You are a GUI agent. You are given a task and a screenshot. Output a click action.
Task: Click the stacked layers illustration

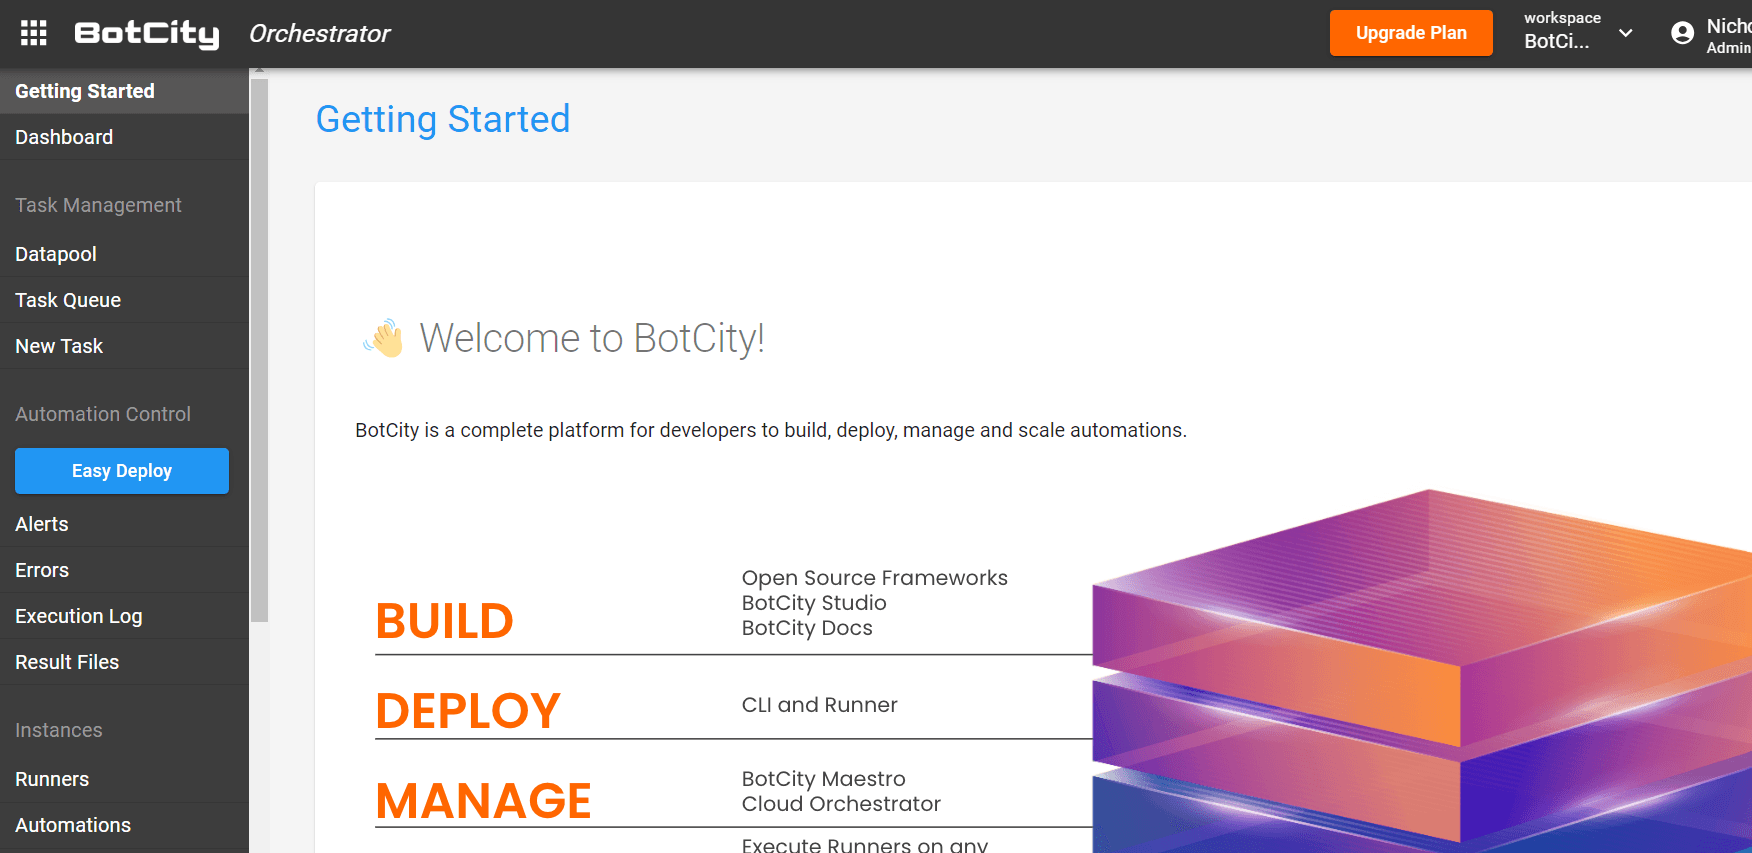click(1421, 670)
